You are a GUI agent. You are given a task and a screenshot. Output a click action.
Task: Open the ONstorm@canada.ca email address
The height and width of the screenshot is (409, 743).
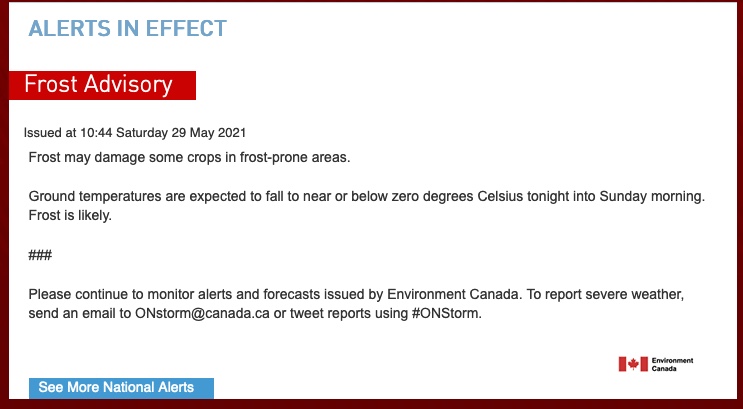(202, 314)
